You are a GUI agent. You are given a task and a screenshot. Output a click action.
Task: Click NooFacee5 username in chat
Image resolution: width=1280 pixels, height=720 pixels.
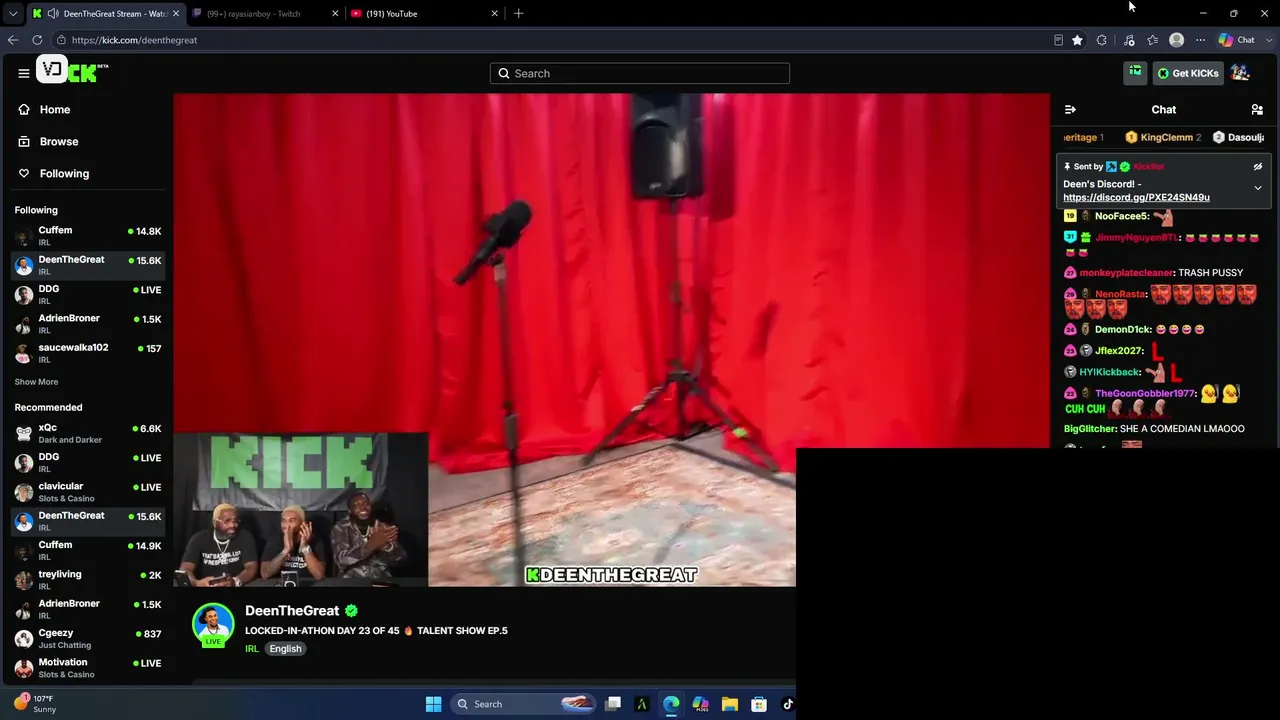[x=1121, y=216]
